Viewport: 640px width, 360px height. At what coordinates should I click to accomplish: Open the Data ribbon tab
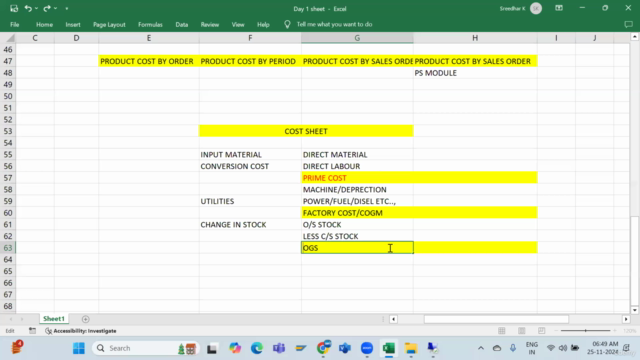tap(182, 24)
